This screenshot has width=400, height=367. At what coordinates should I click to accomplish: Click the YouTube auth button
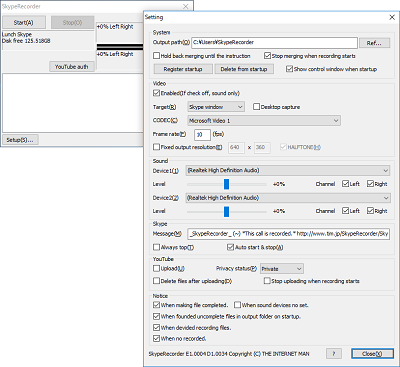72,67
